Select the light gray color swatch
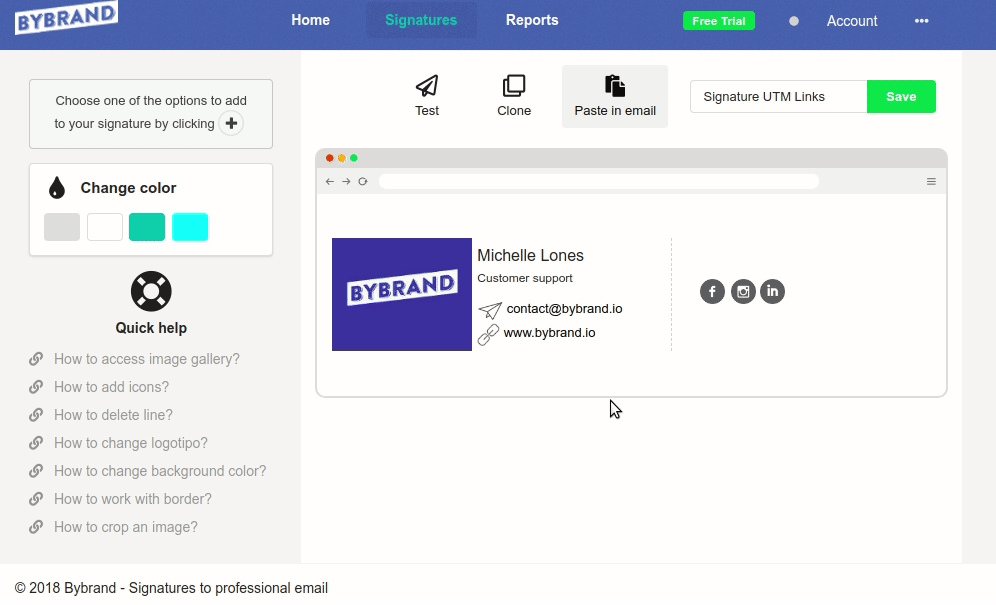Screen dimensions: 996x605 click(x=62, y=227)
